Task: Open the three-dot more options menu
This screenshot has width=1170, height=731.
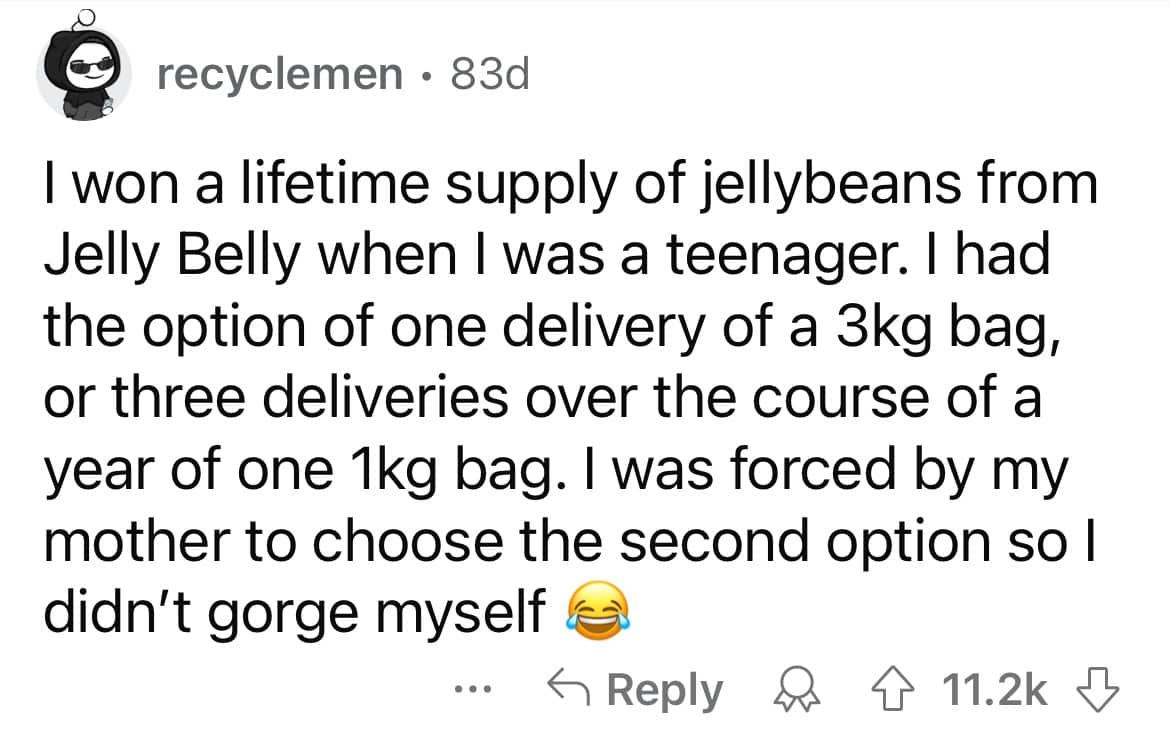Action: (468, 691)
